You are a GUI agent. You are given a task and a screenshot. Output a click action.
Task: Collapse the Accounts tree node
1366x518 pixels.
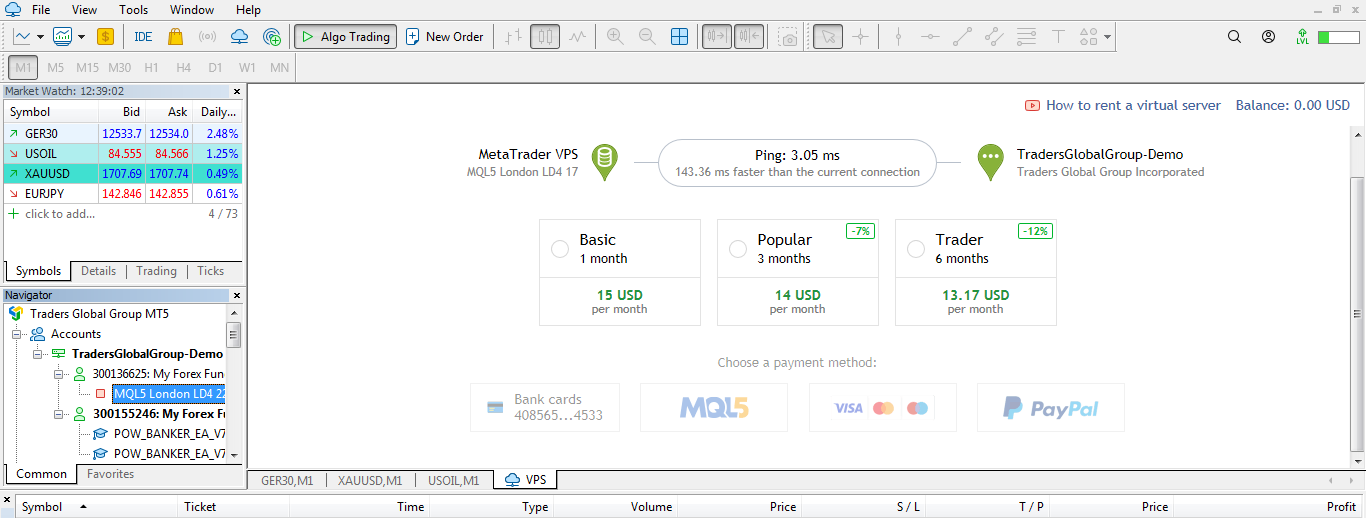point(17,334)
